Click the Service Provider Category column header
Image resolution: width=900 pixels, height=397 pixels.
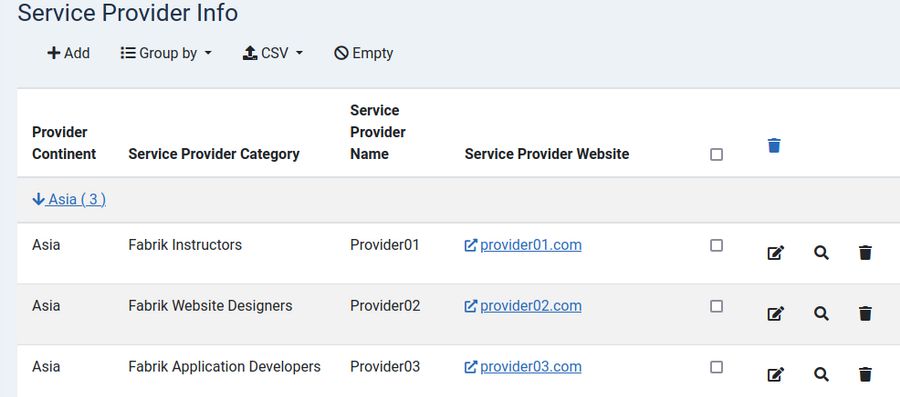(x=214, y=154)
